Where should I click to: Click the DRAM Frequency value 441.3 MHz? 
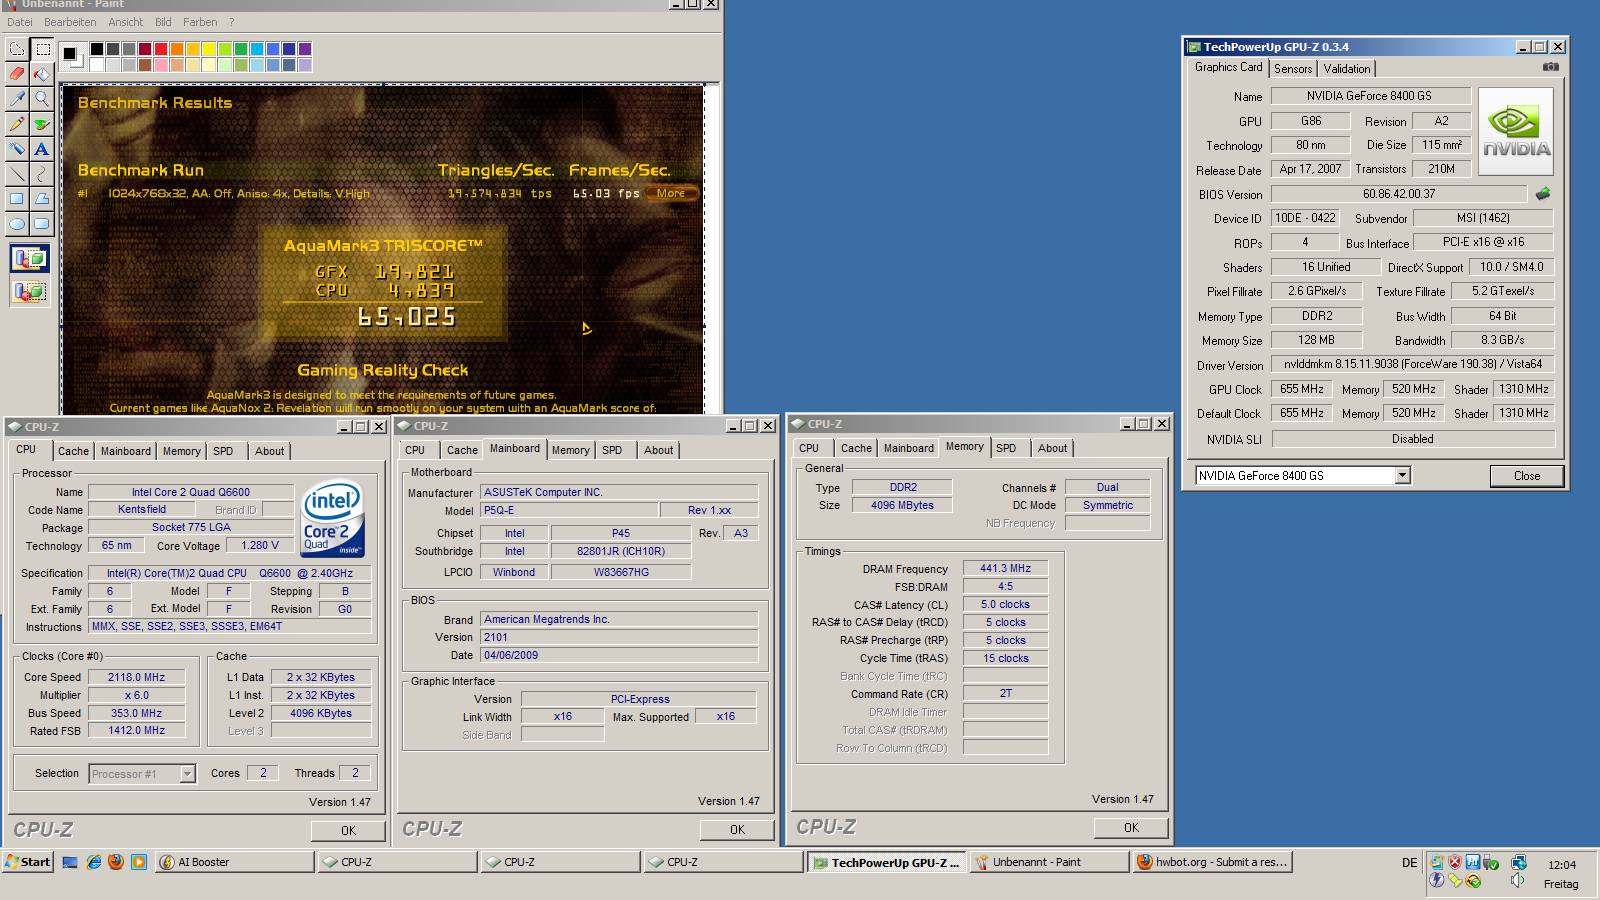1005,568
